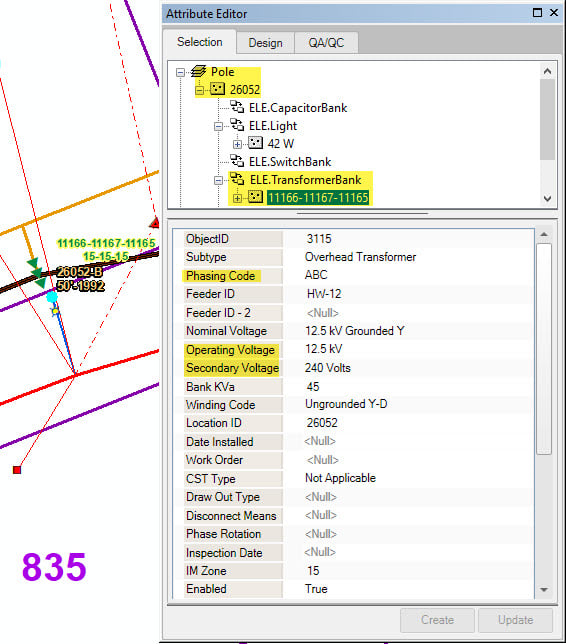
Task: Click the 11166-11167-11165 transformer feature icon
Action: 255,197
